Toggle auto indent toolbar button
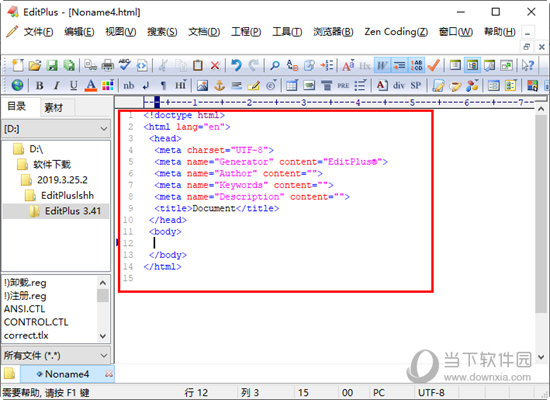The width and height of the screenshot is (550, 400). (399, 65)
